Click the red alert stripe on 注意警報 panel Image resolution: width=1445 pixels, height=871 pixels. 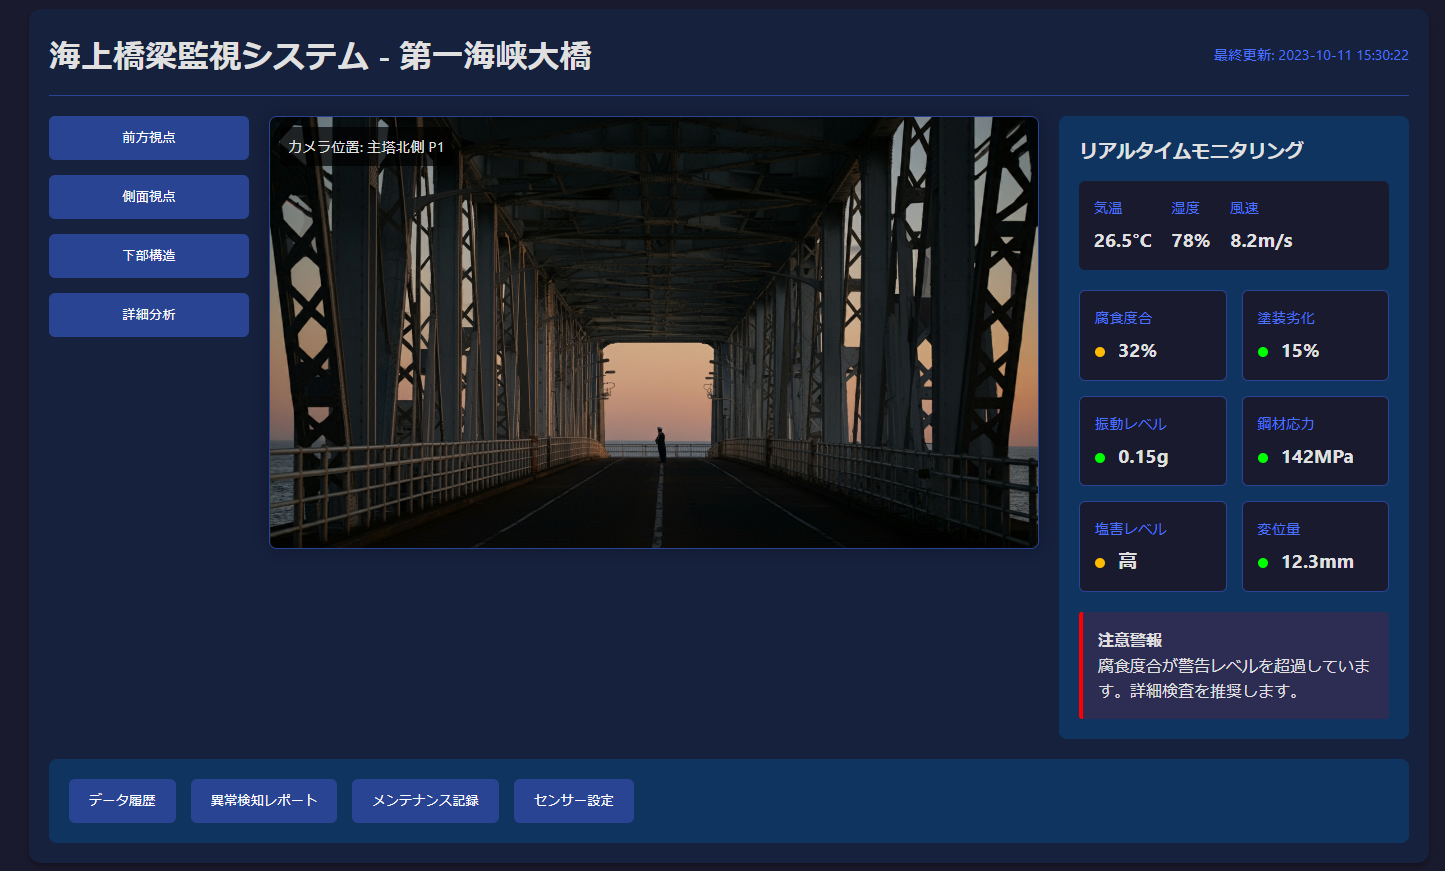tap(1081, 666)
